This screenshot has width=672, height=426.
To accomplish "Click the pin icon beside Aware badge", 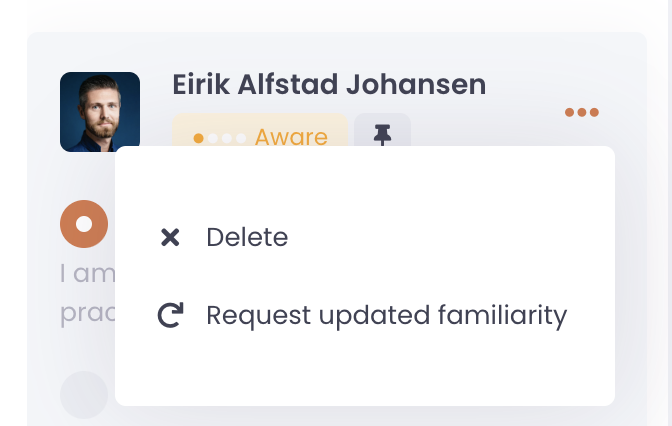I will (x=382, y=135).
